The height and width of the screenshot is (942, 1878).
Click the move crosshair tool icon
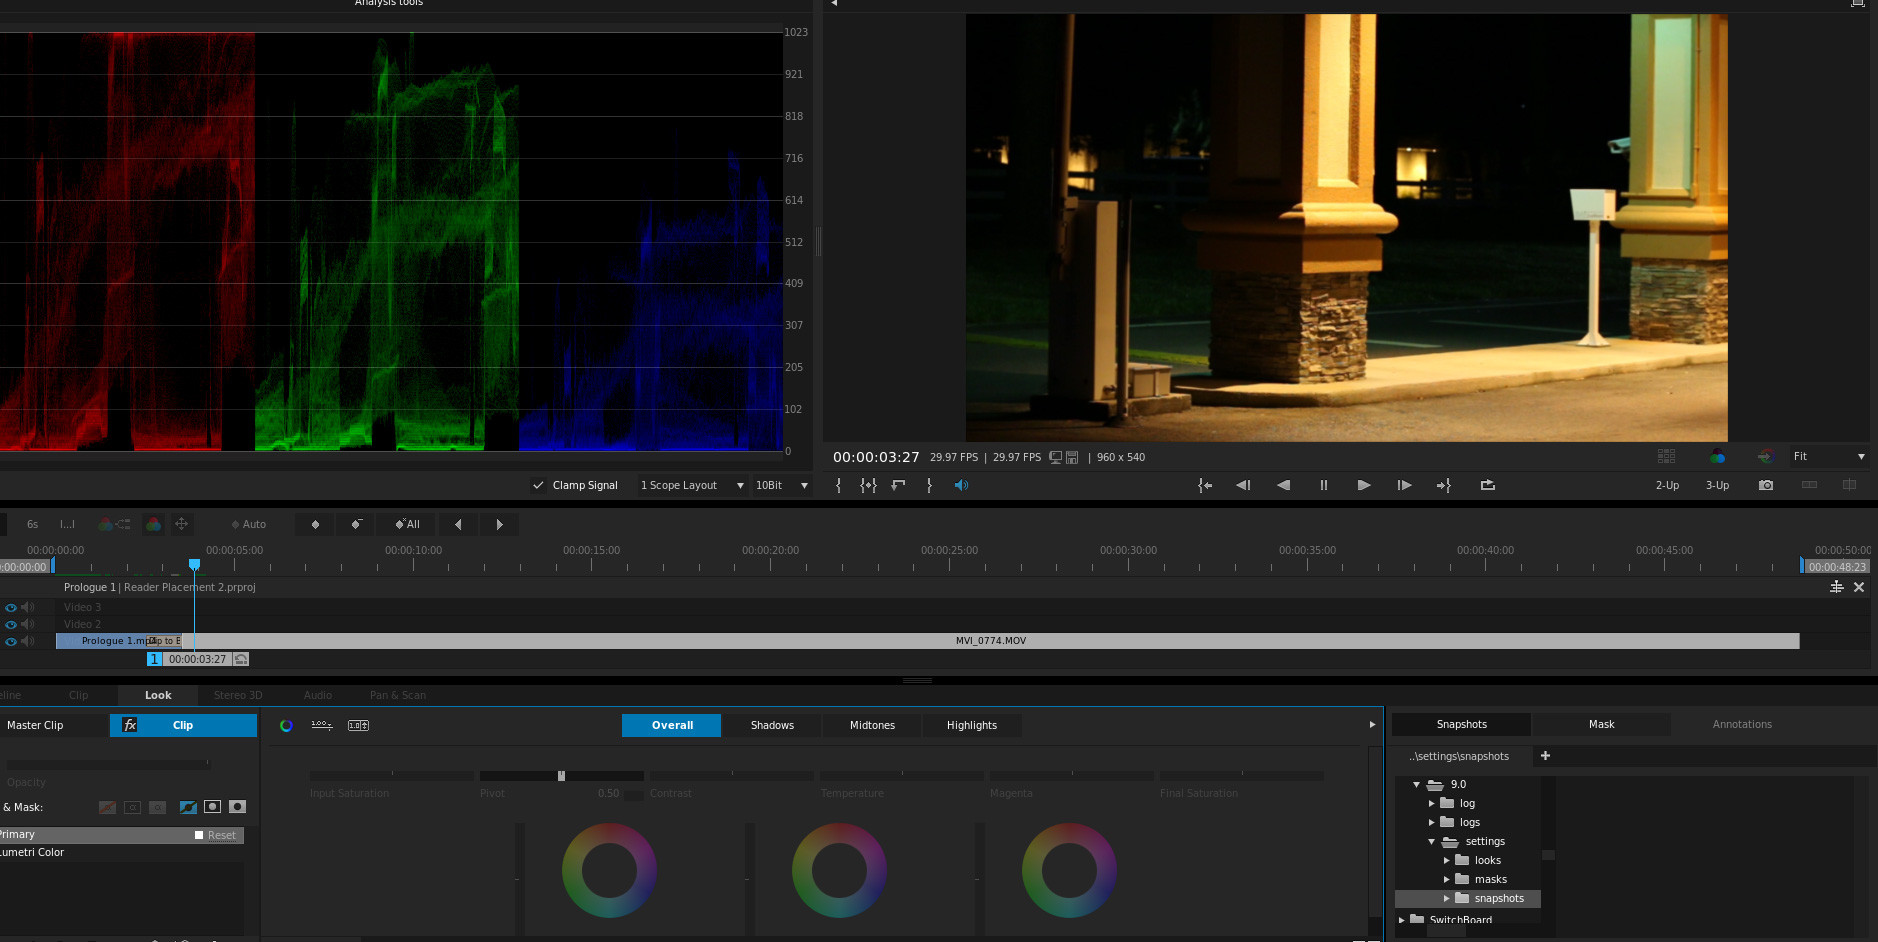(181, 524)
